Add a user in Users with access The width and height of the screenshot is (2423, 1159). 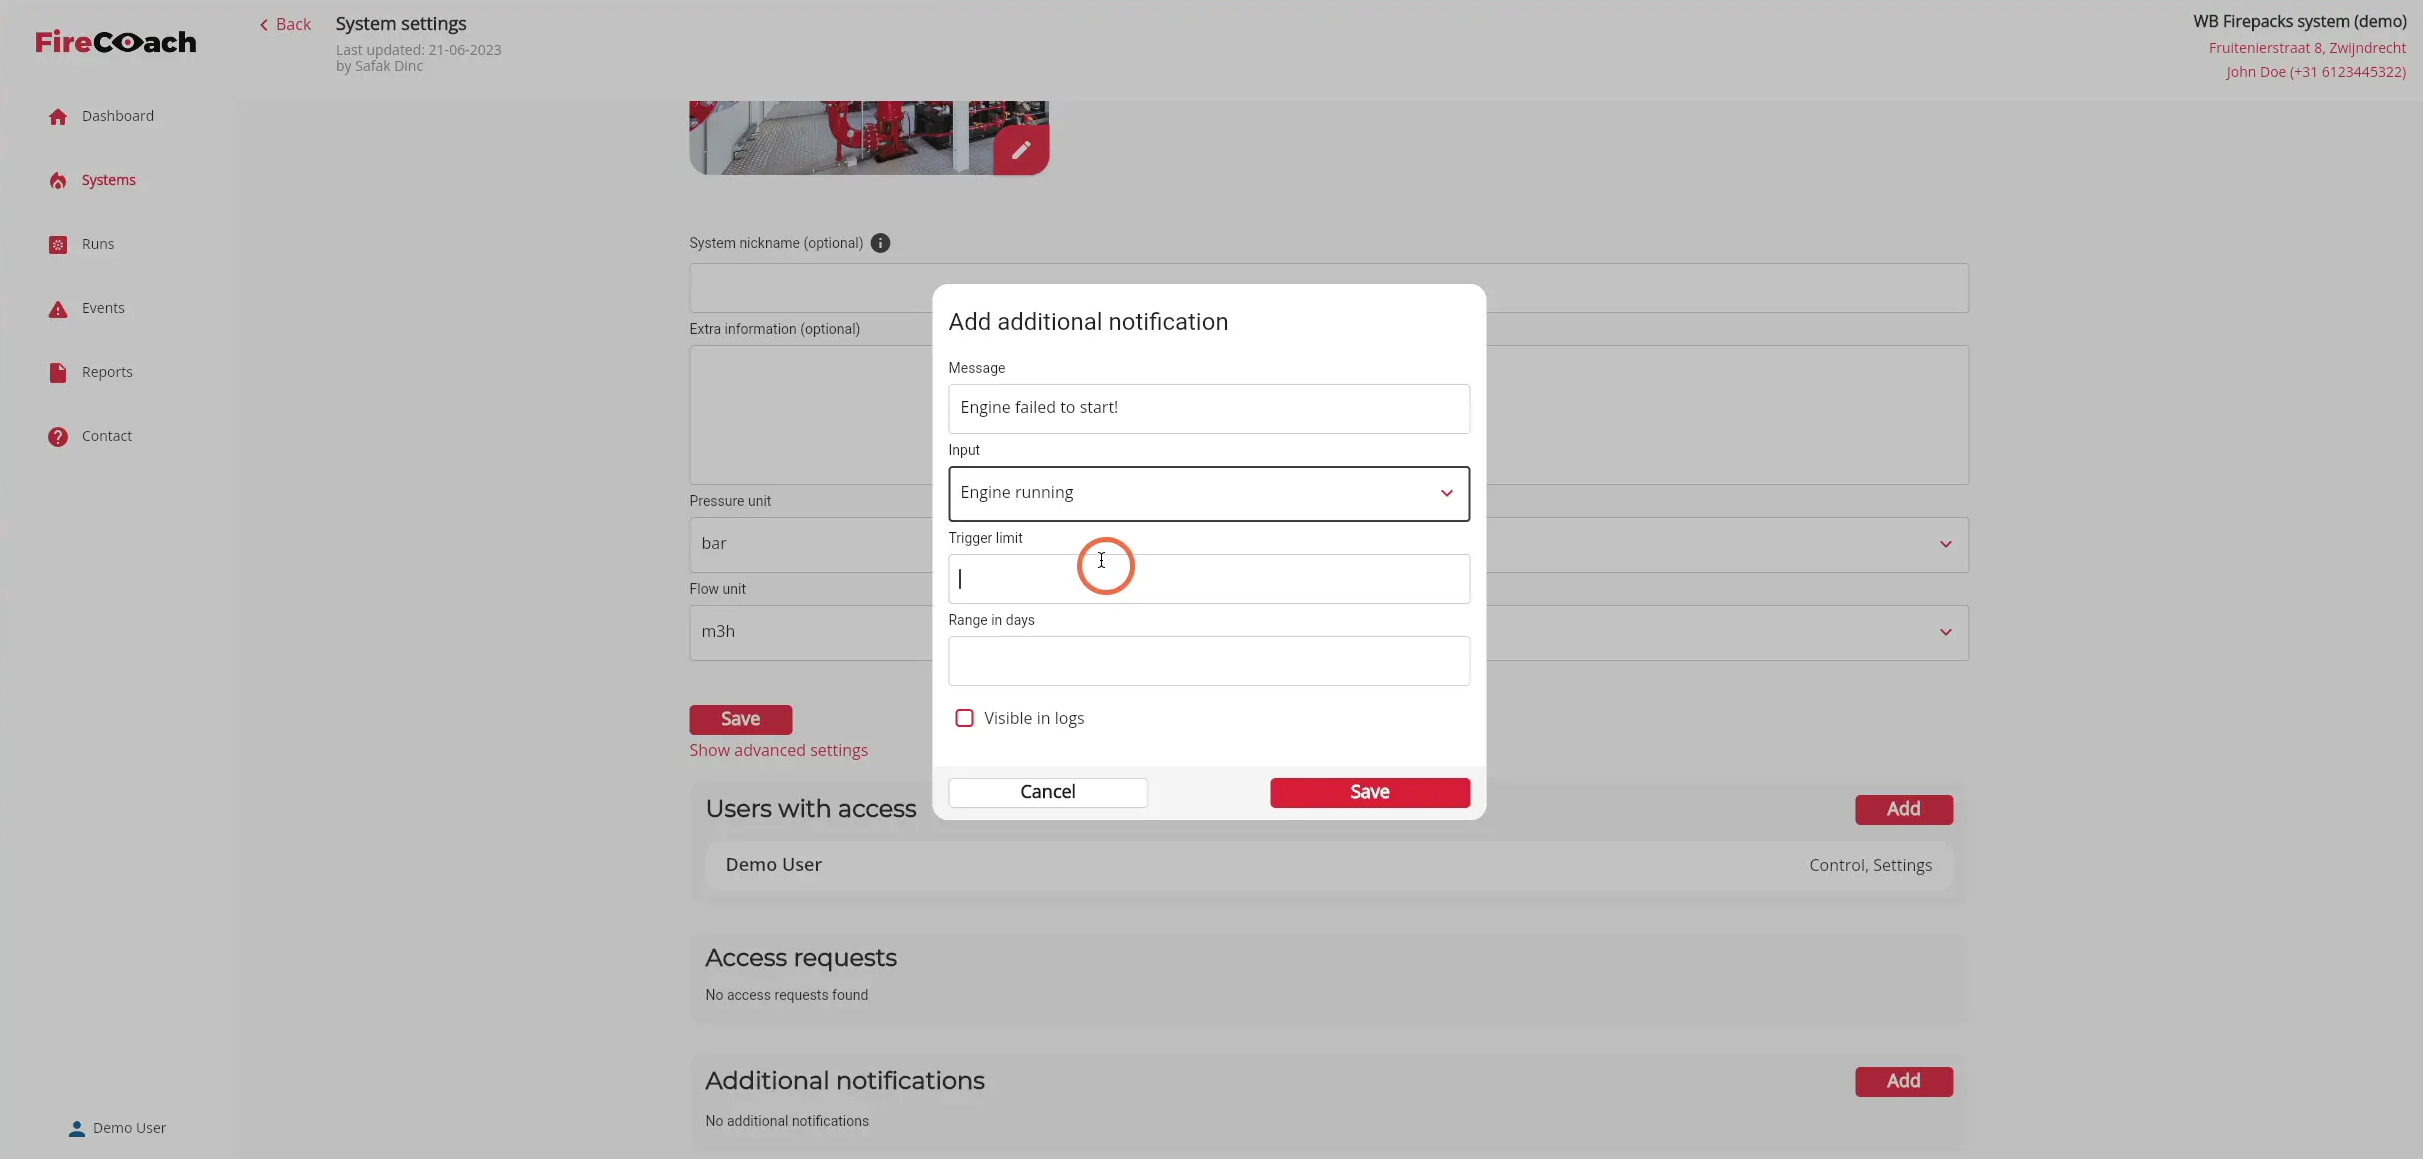pos(1904,809)
